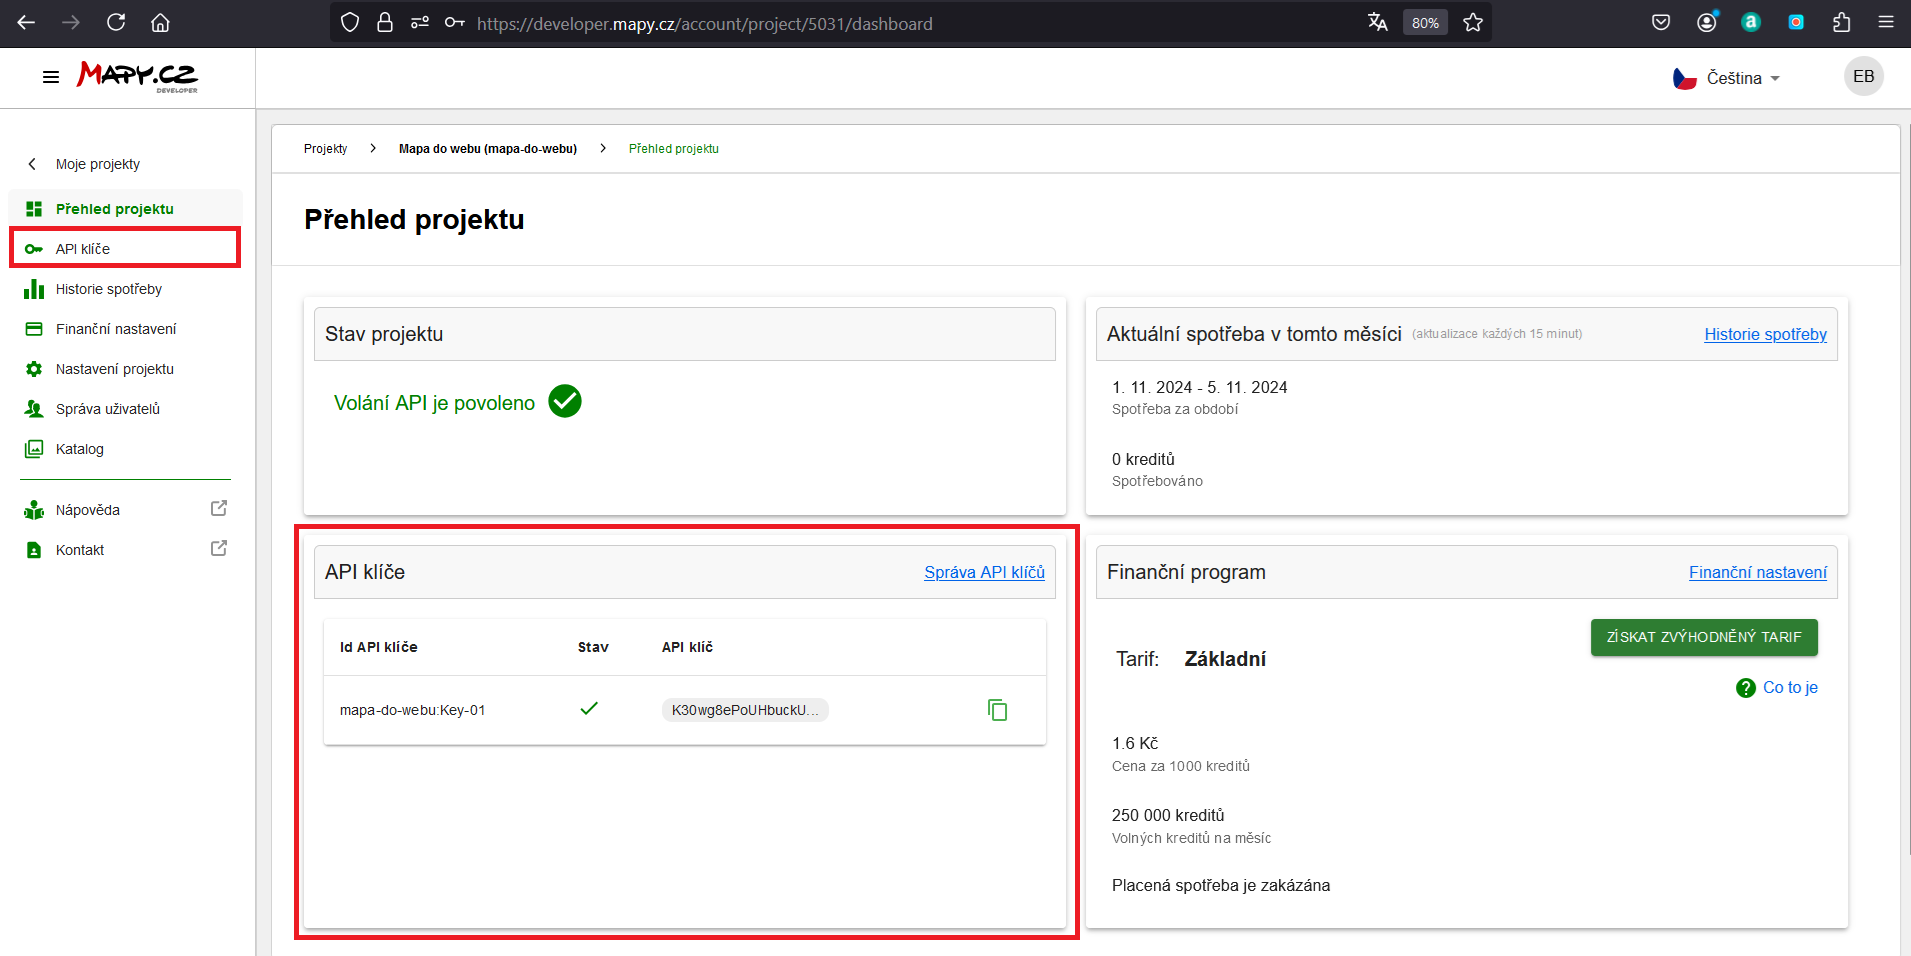
Task: Follow the Správa API klíčů link
Action: pos(983,572)
